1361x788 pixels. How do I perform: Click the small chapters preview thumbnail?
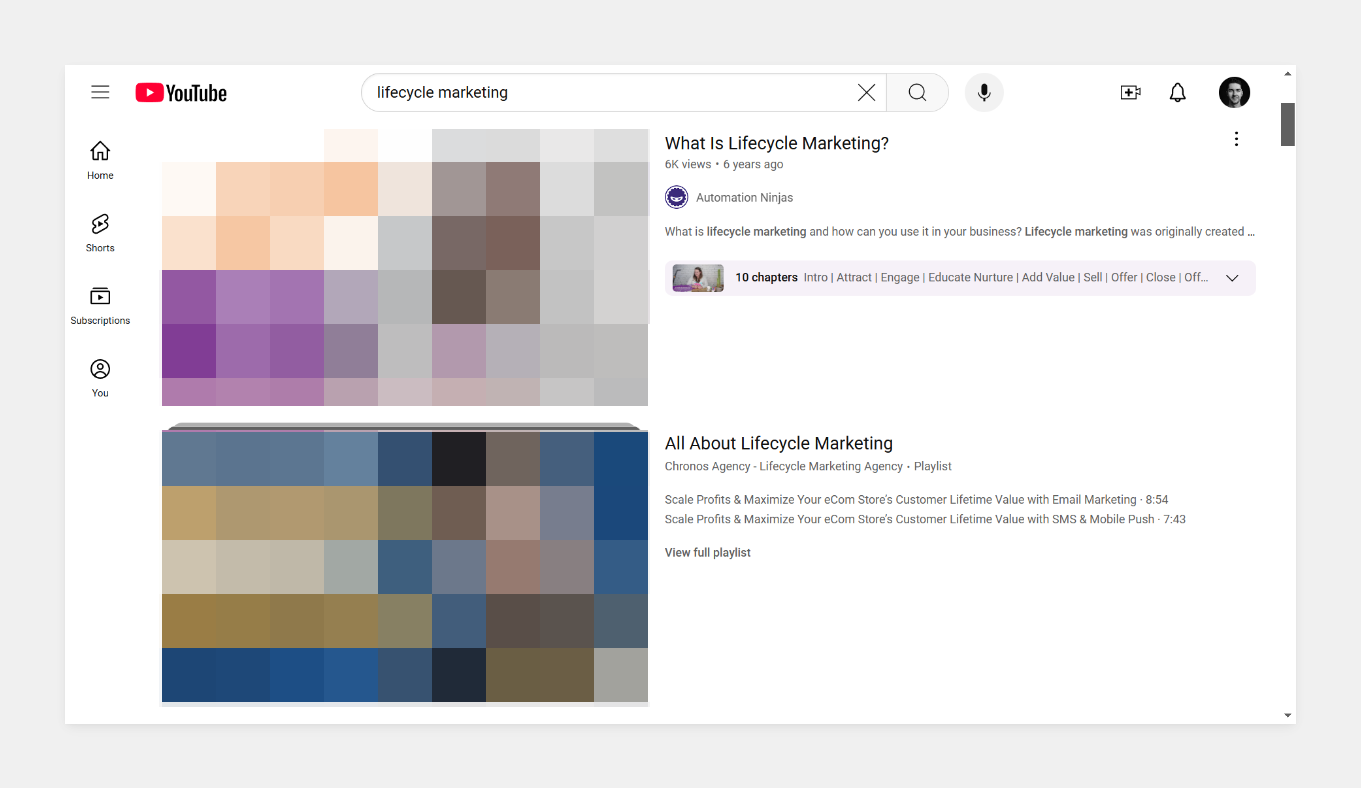pyautogui.click(x=698, y=278)
